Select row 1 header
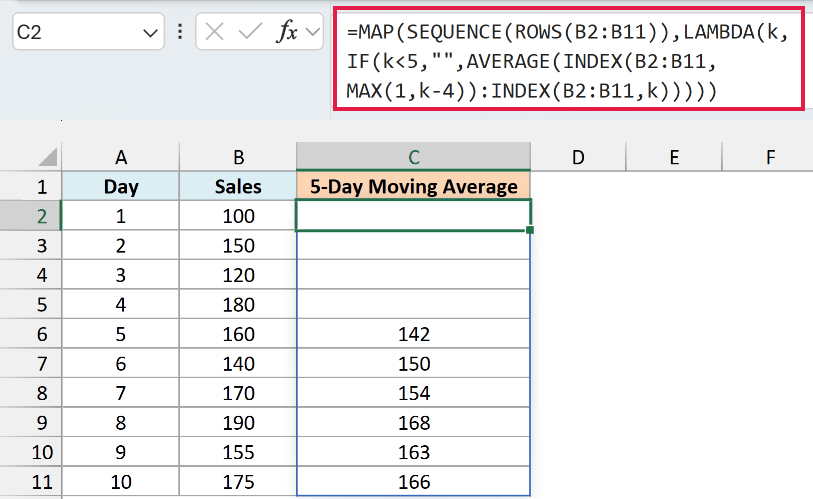813x499 pixels. click(31, 186)
